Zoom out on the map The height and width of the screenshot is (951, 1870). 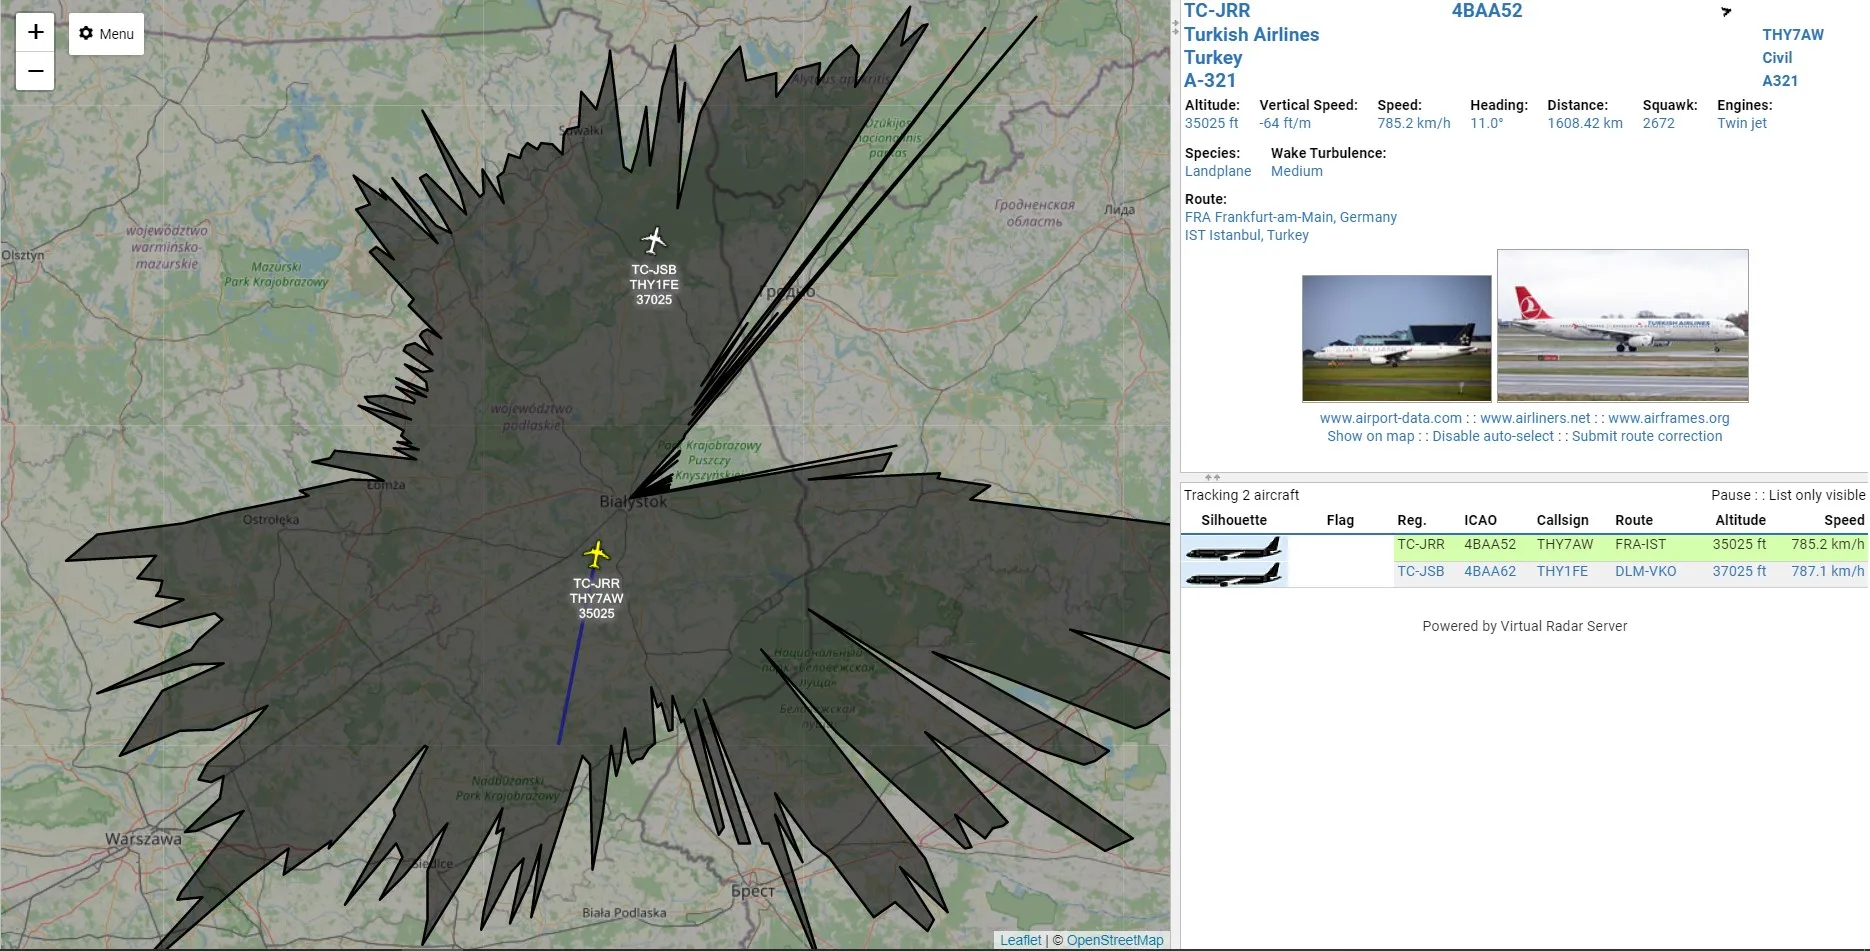[35, 71]
